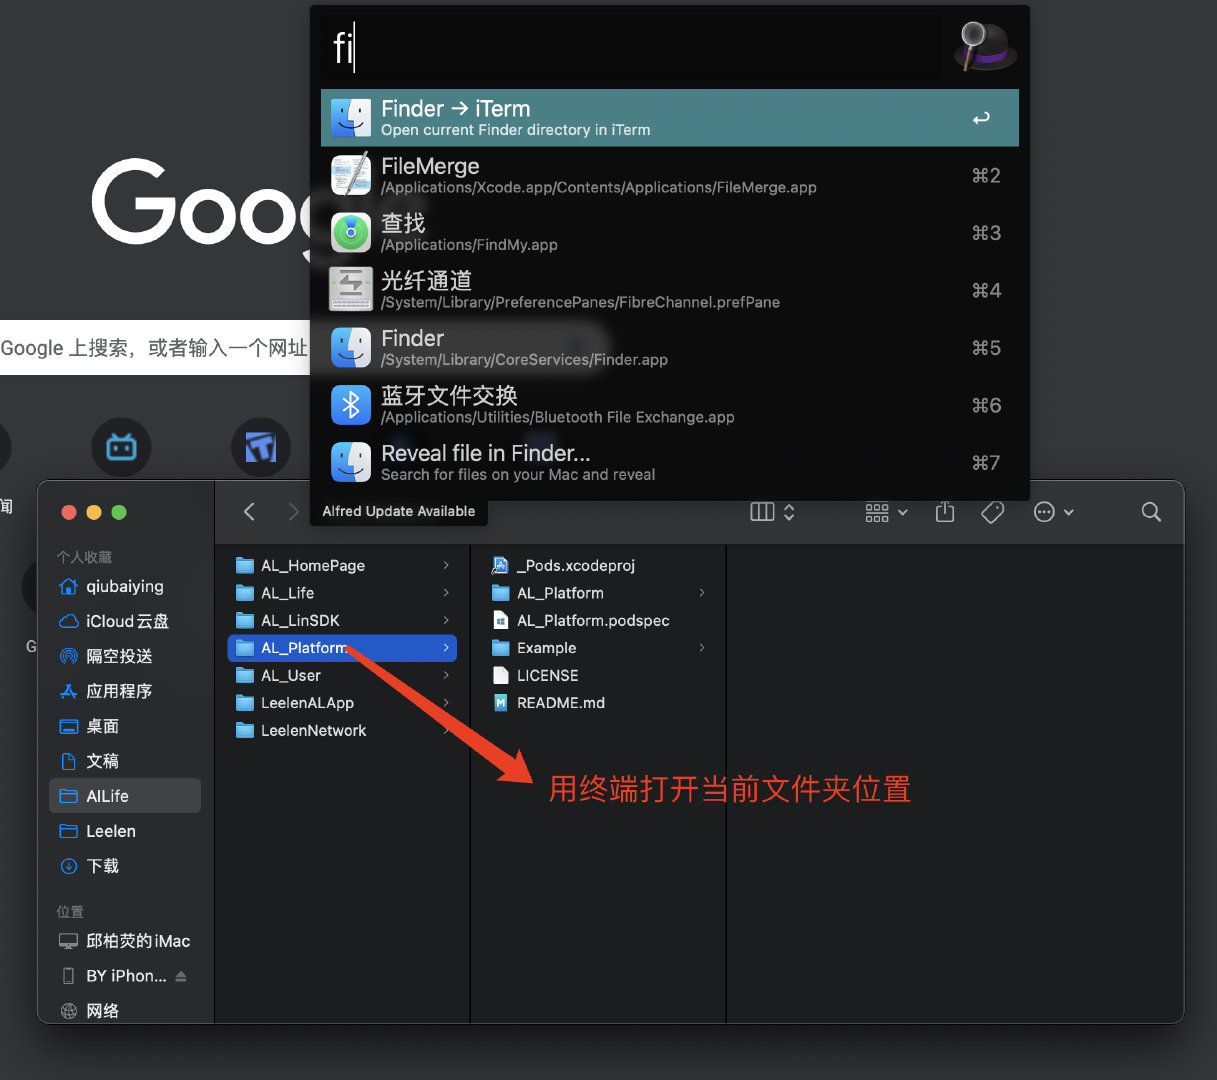
Task: Select LeelenNetwork folder
Action: point(342,730)
